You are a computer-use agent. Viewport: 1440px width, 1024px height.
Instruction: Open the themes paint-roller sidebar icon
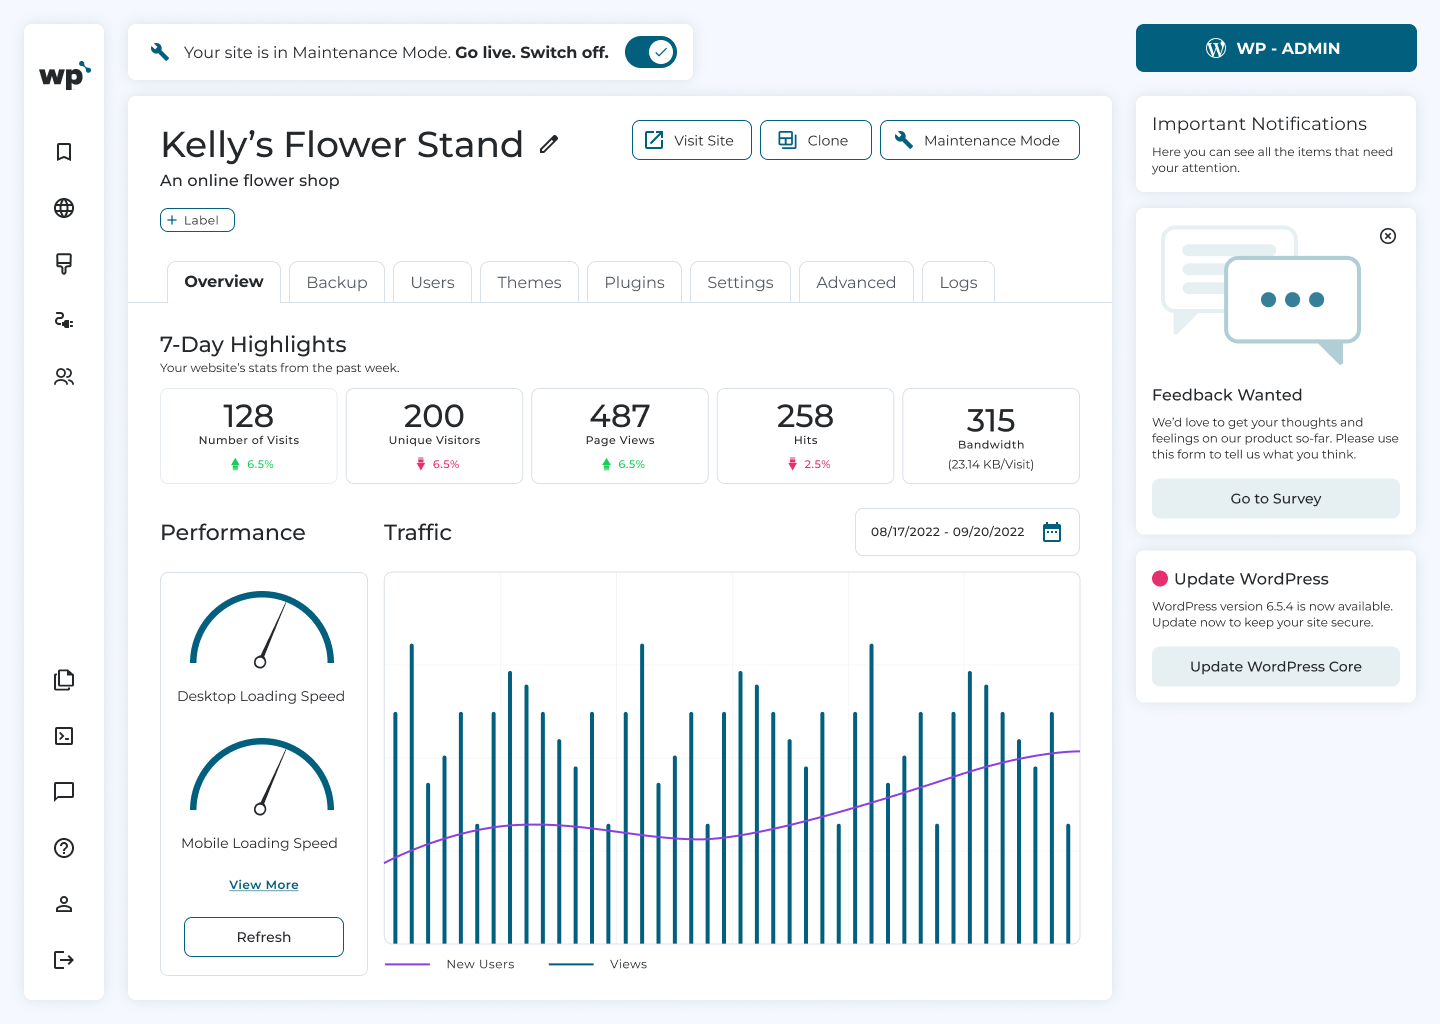[x=64, y=264]
